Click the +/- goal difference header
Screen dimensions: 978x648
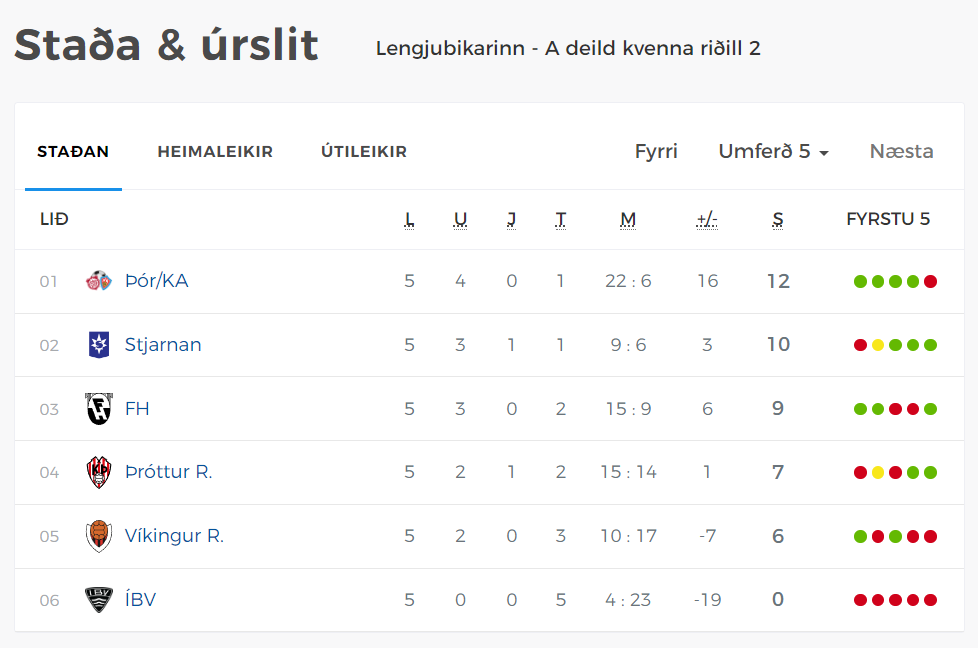coord(707,220)
